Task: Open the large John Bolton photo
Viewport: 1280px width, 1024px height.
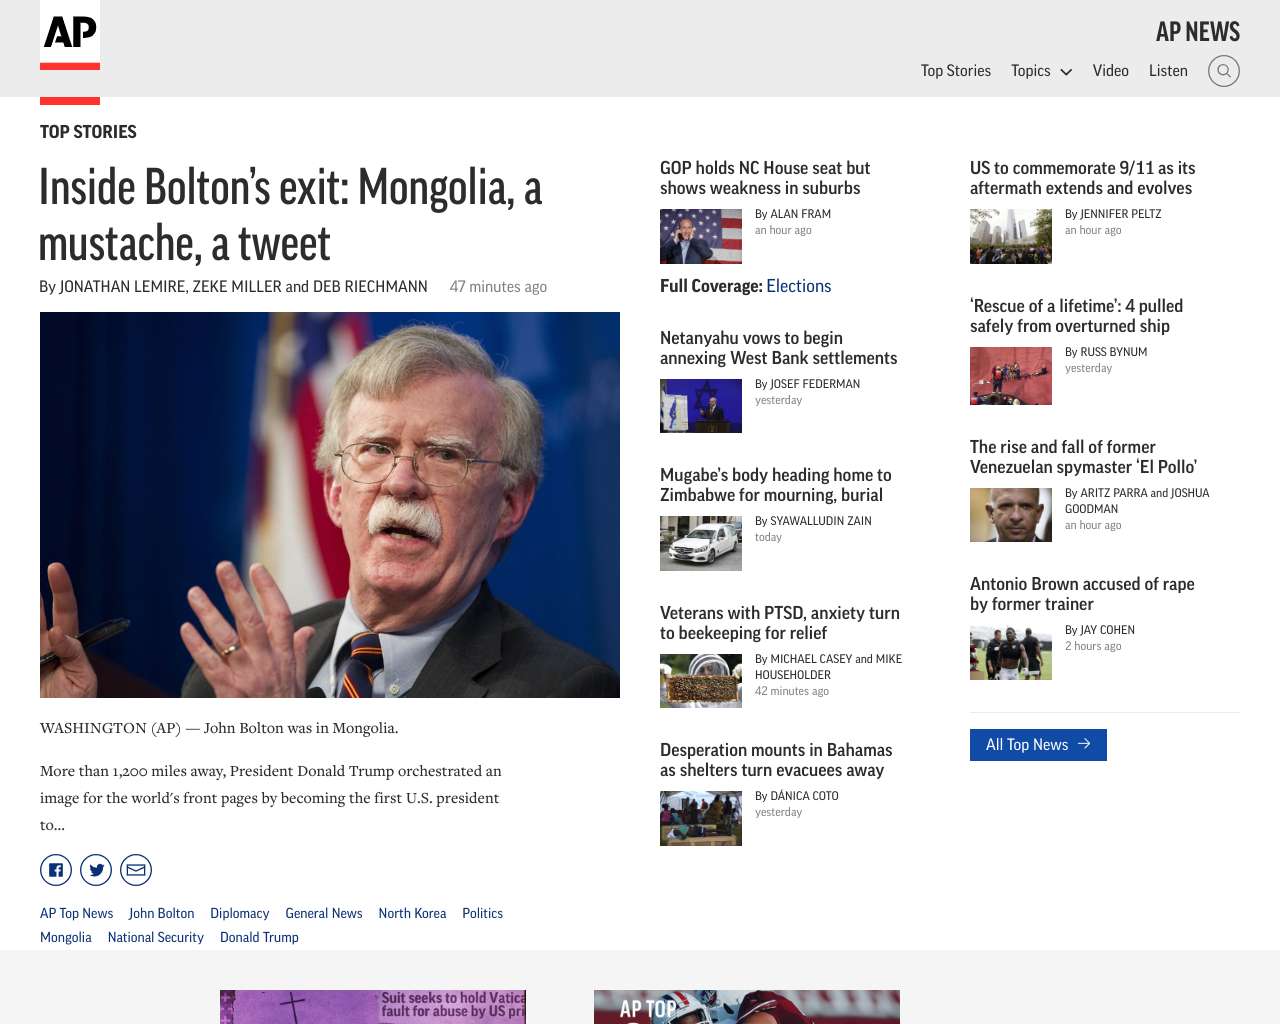Action: (330, 505)
